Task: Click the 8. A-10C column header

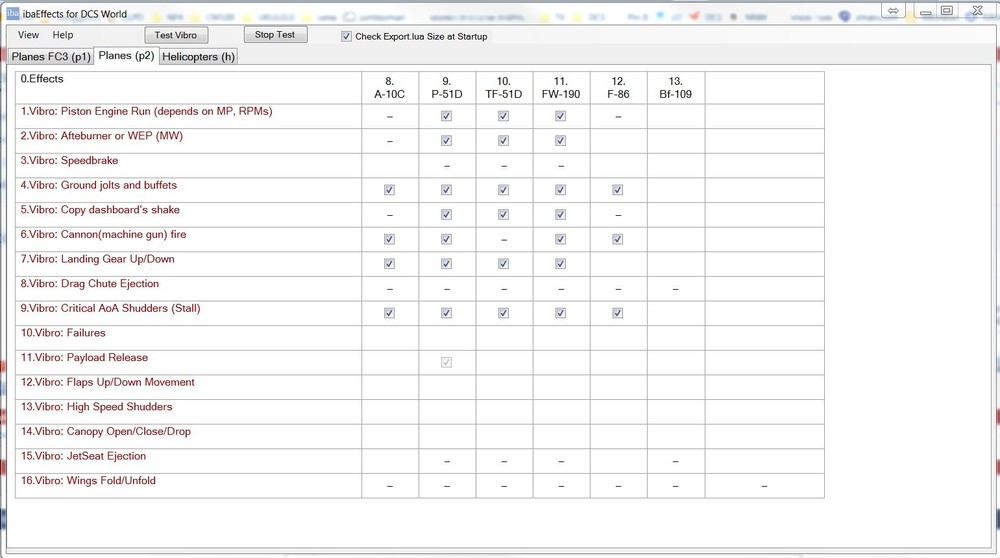Action: tap(390, 88)
